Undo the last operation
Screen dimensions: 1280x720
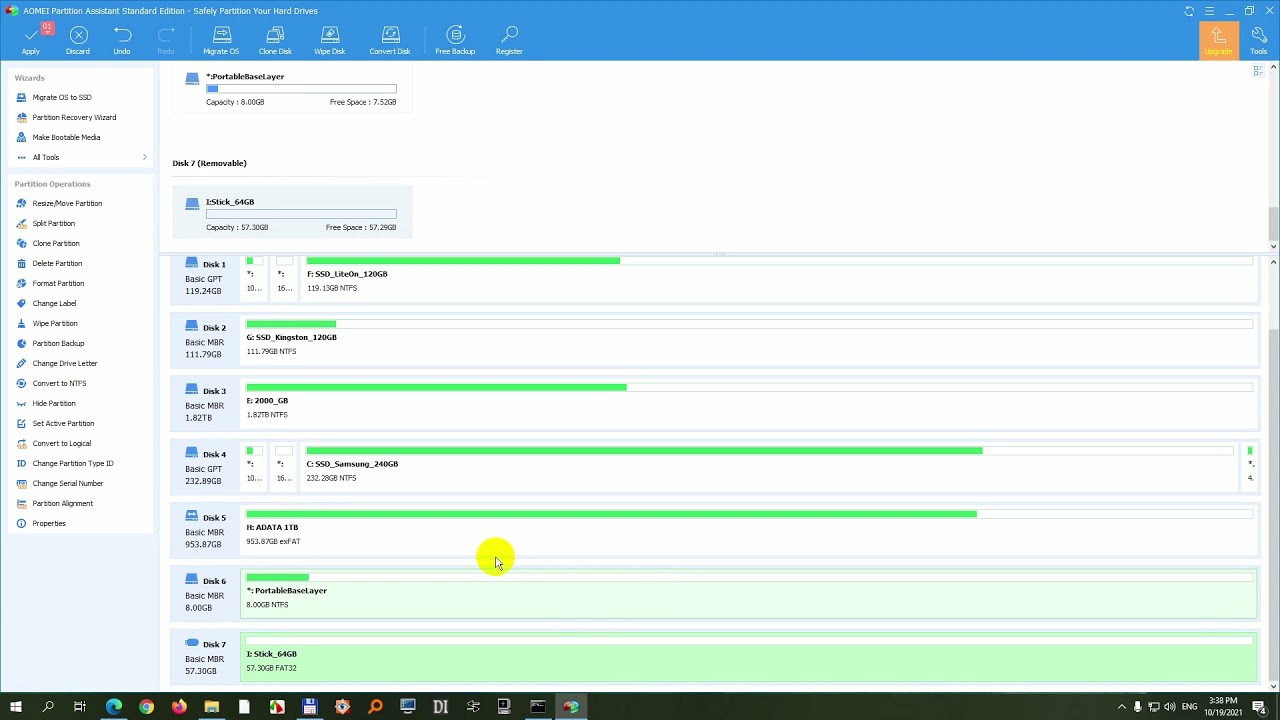[x=121, y=40]
